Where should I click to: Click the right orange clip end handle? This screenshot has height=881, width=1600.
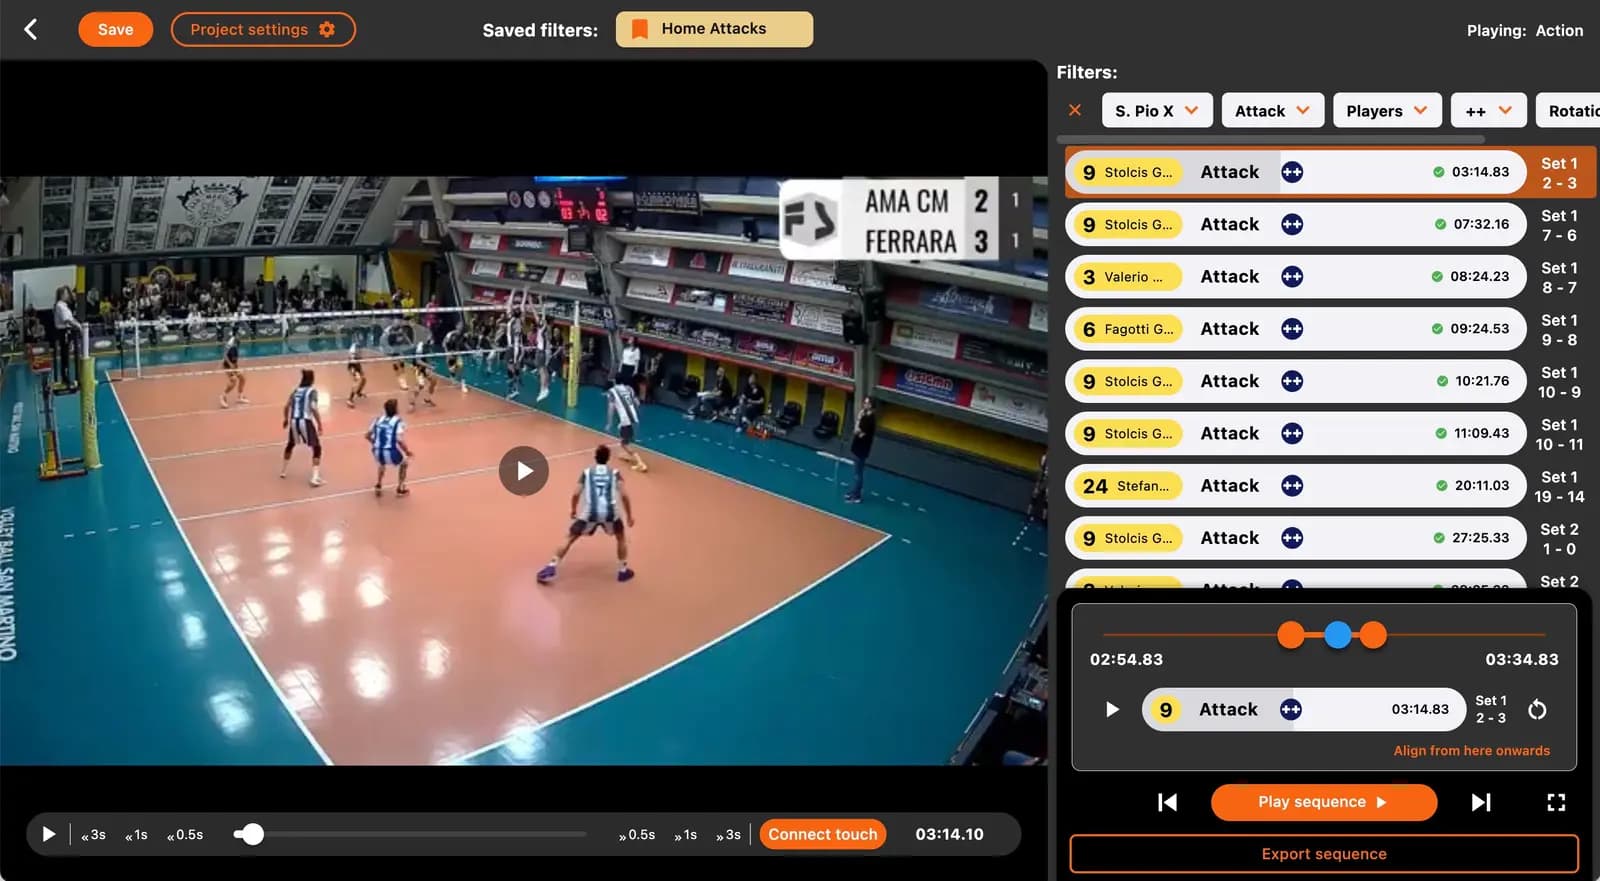(1374, 634)
